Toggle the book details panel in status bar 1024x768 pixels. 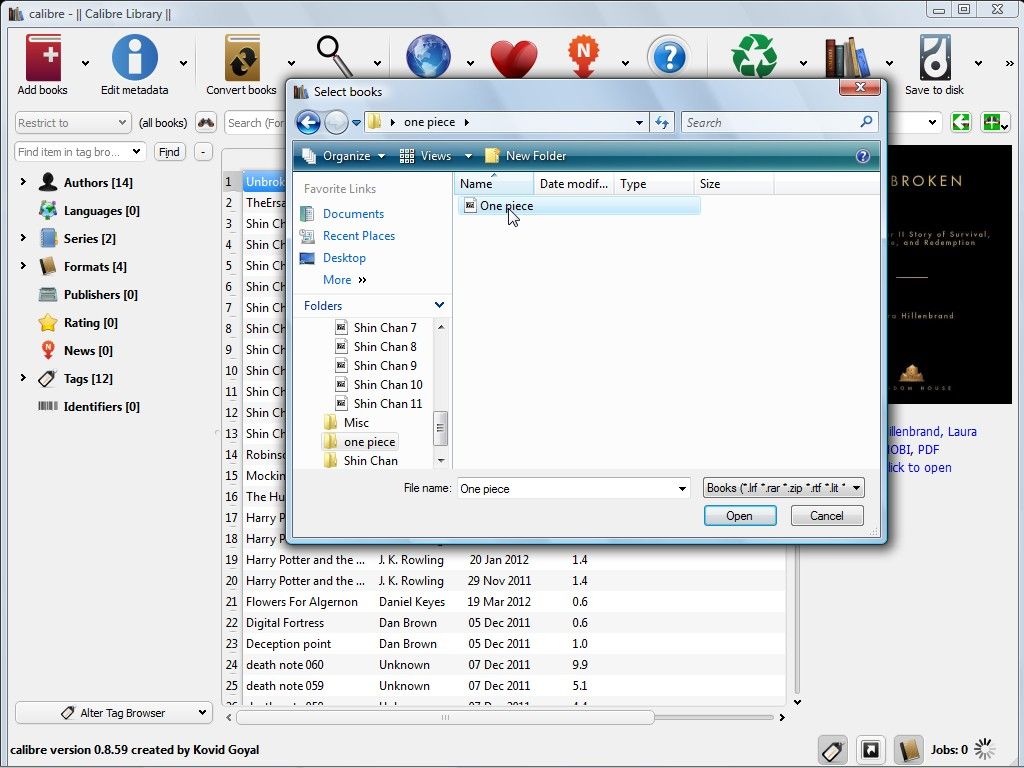point(908,750)
